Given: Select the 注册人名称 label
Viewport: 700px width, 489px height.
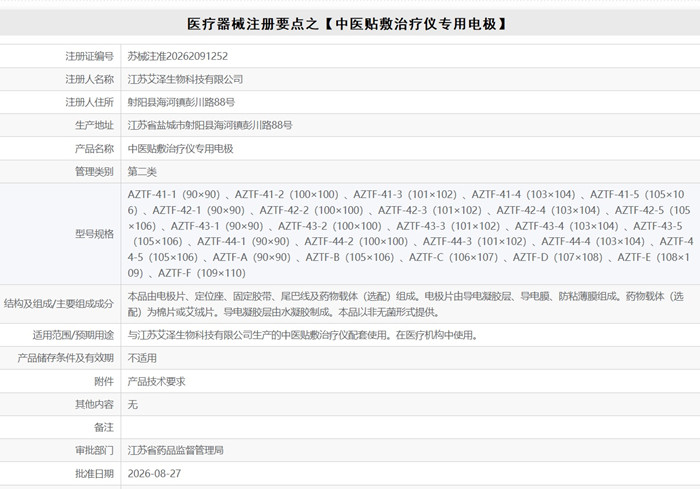Looking at the screenshot, I should [x=89, y=79].
